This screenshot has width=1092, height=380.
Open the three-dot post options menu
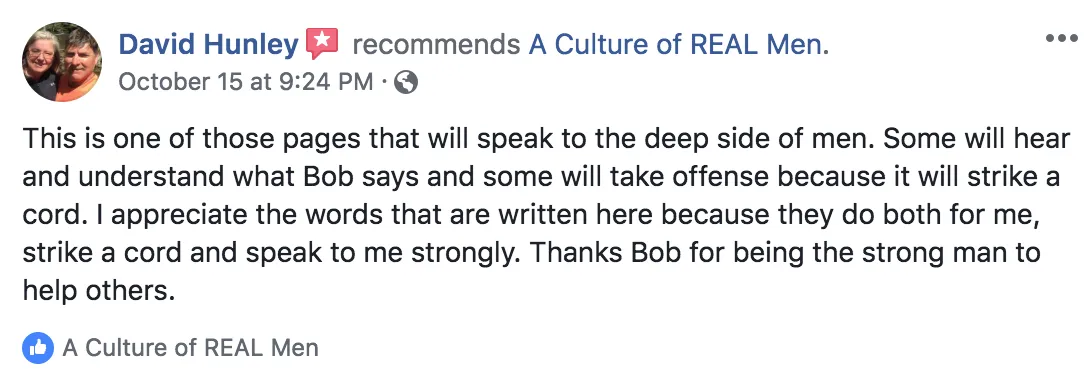coord(1061,38)
